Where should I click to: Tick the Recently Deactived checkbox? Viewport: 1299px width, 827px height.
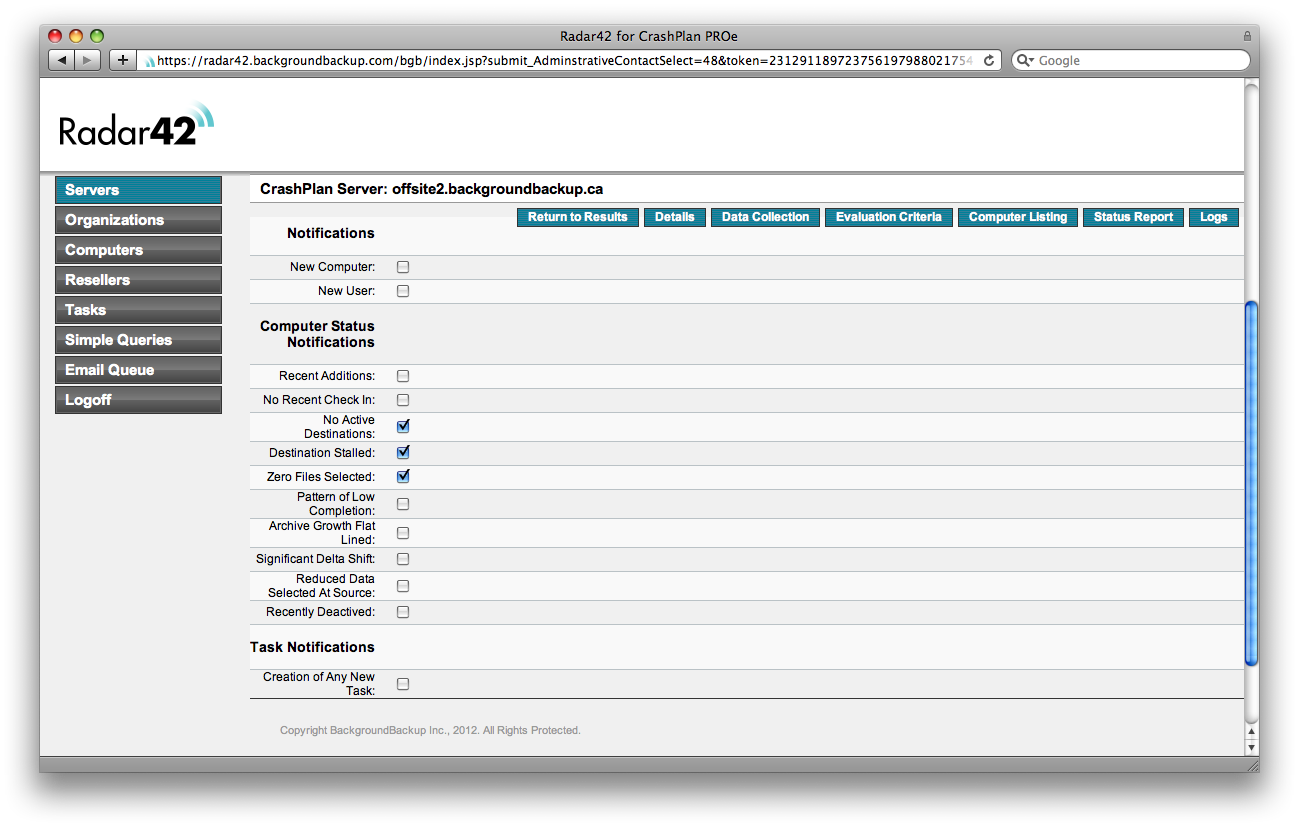click(x=403, y=612)
